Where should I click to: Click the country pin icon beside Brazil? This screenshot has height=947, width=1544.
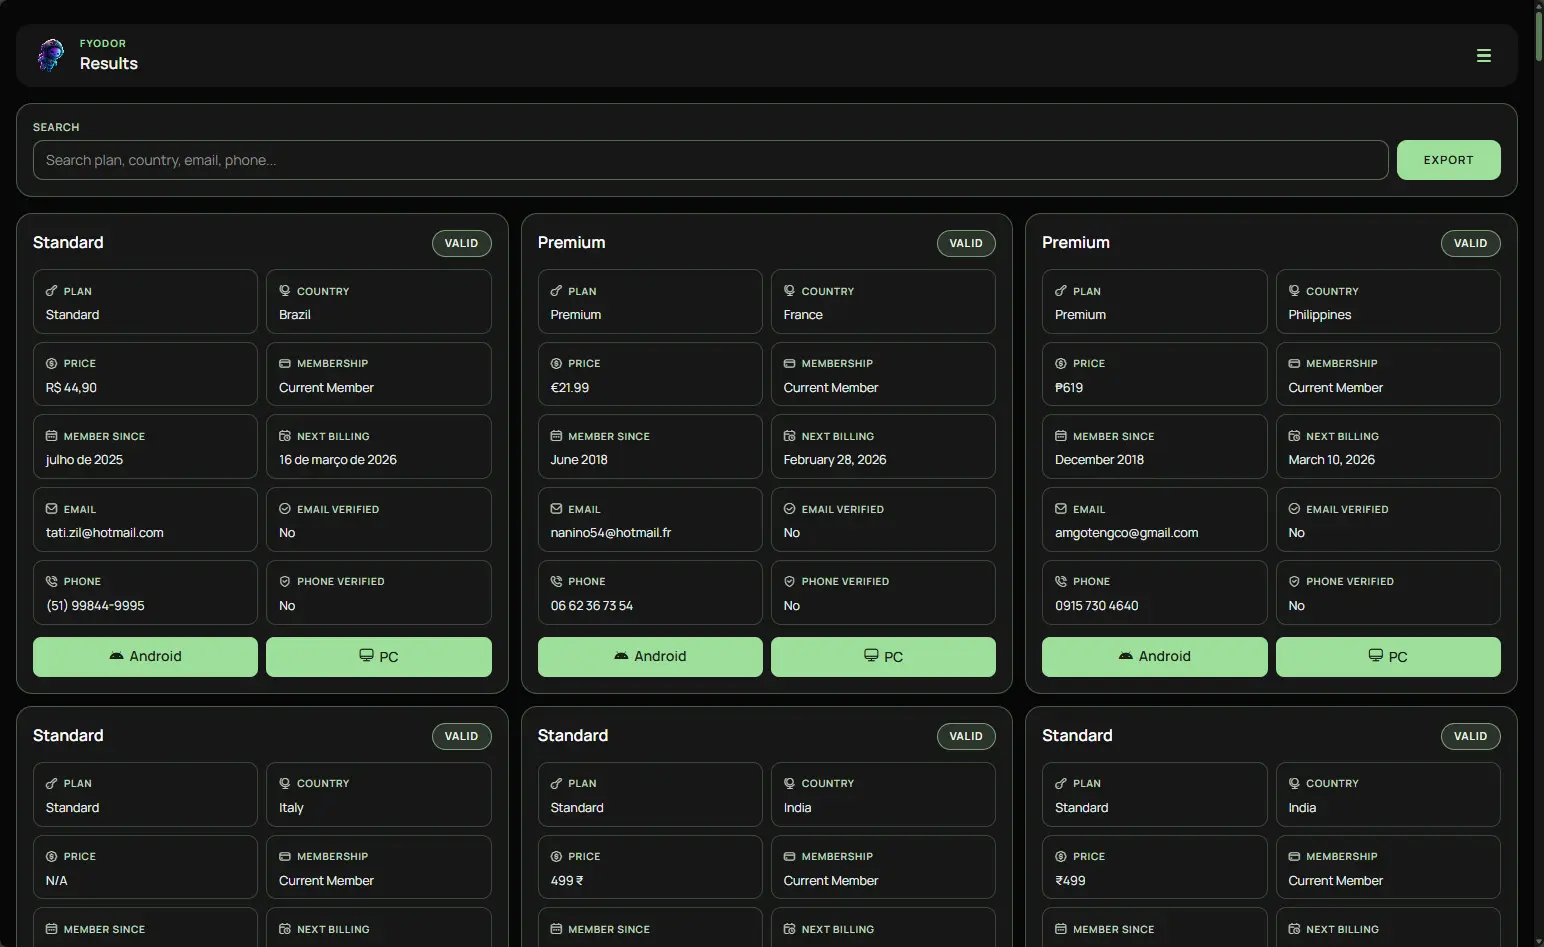285,291
